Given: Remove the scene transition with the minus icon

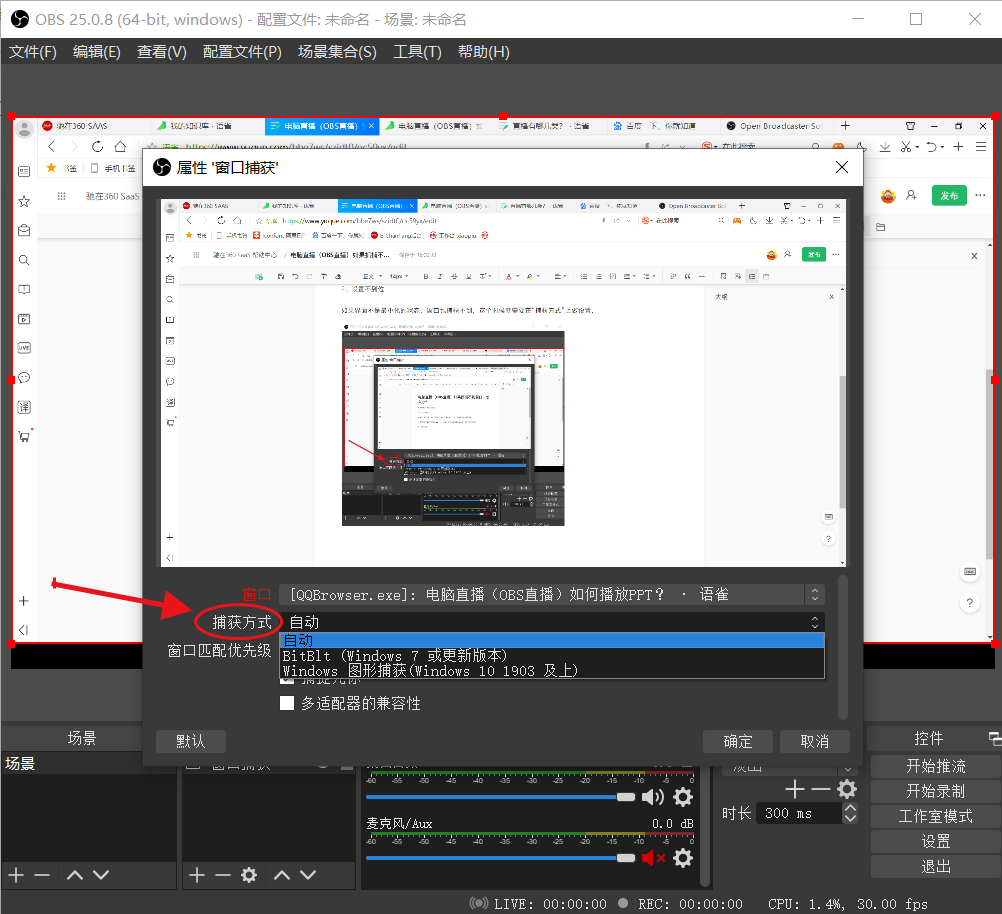Looking at the screenshot, I should [x=821, y=789].
